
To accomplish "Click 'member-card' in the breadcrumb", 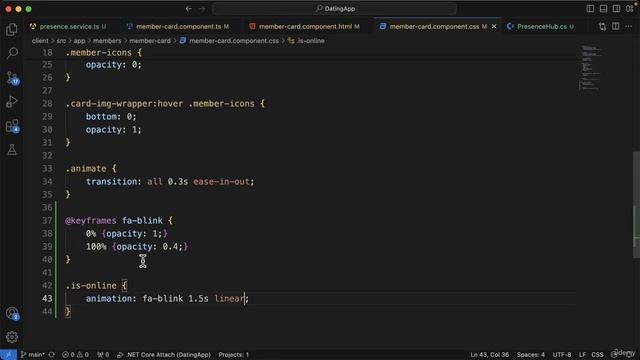I will [150, 41].
